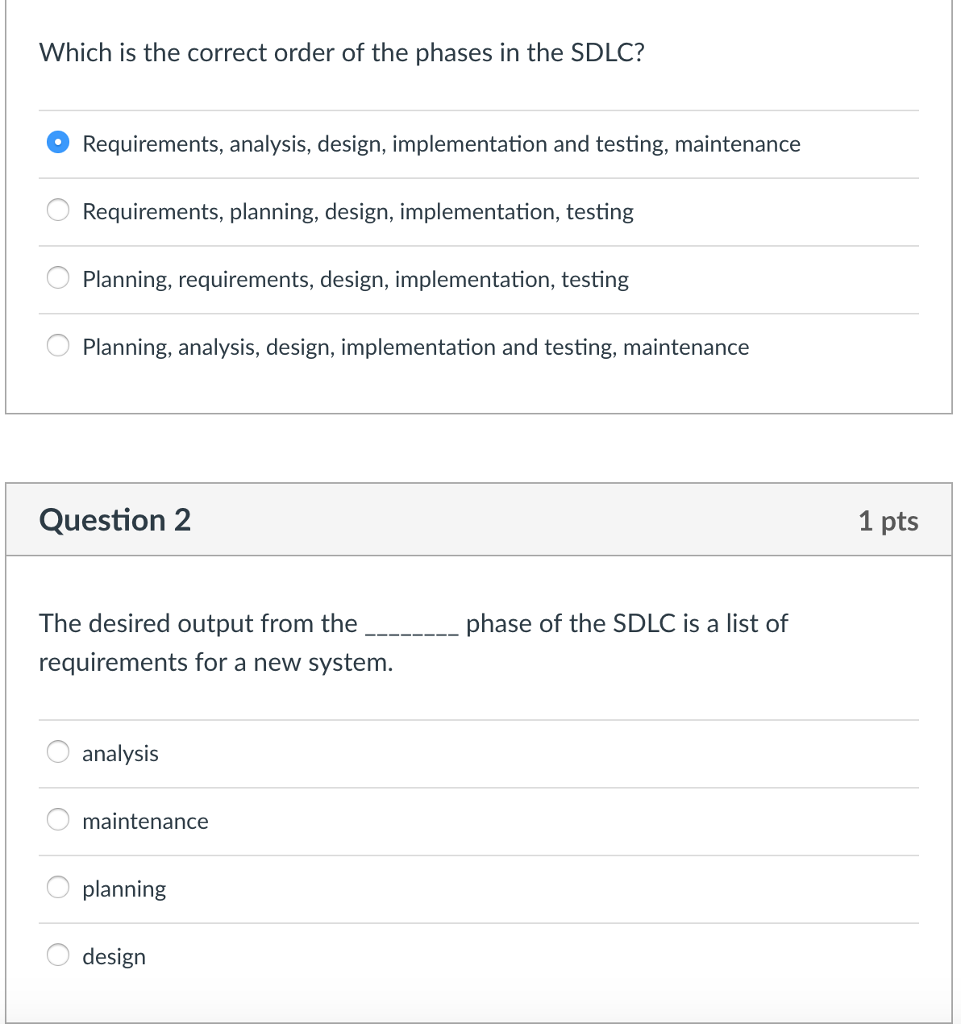This screenshot has height=1024, width=961.
Task: Click the "design" answer text label
Action: pos(113,956)
